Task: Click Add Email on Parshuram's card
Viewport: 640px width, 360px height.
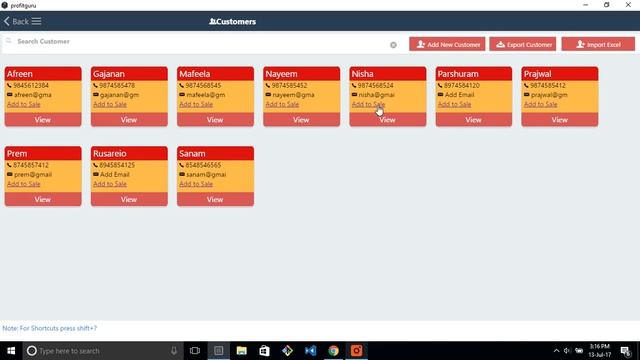Action: (459, 95)
